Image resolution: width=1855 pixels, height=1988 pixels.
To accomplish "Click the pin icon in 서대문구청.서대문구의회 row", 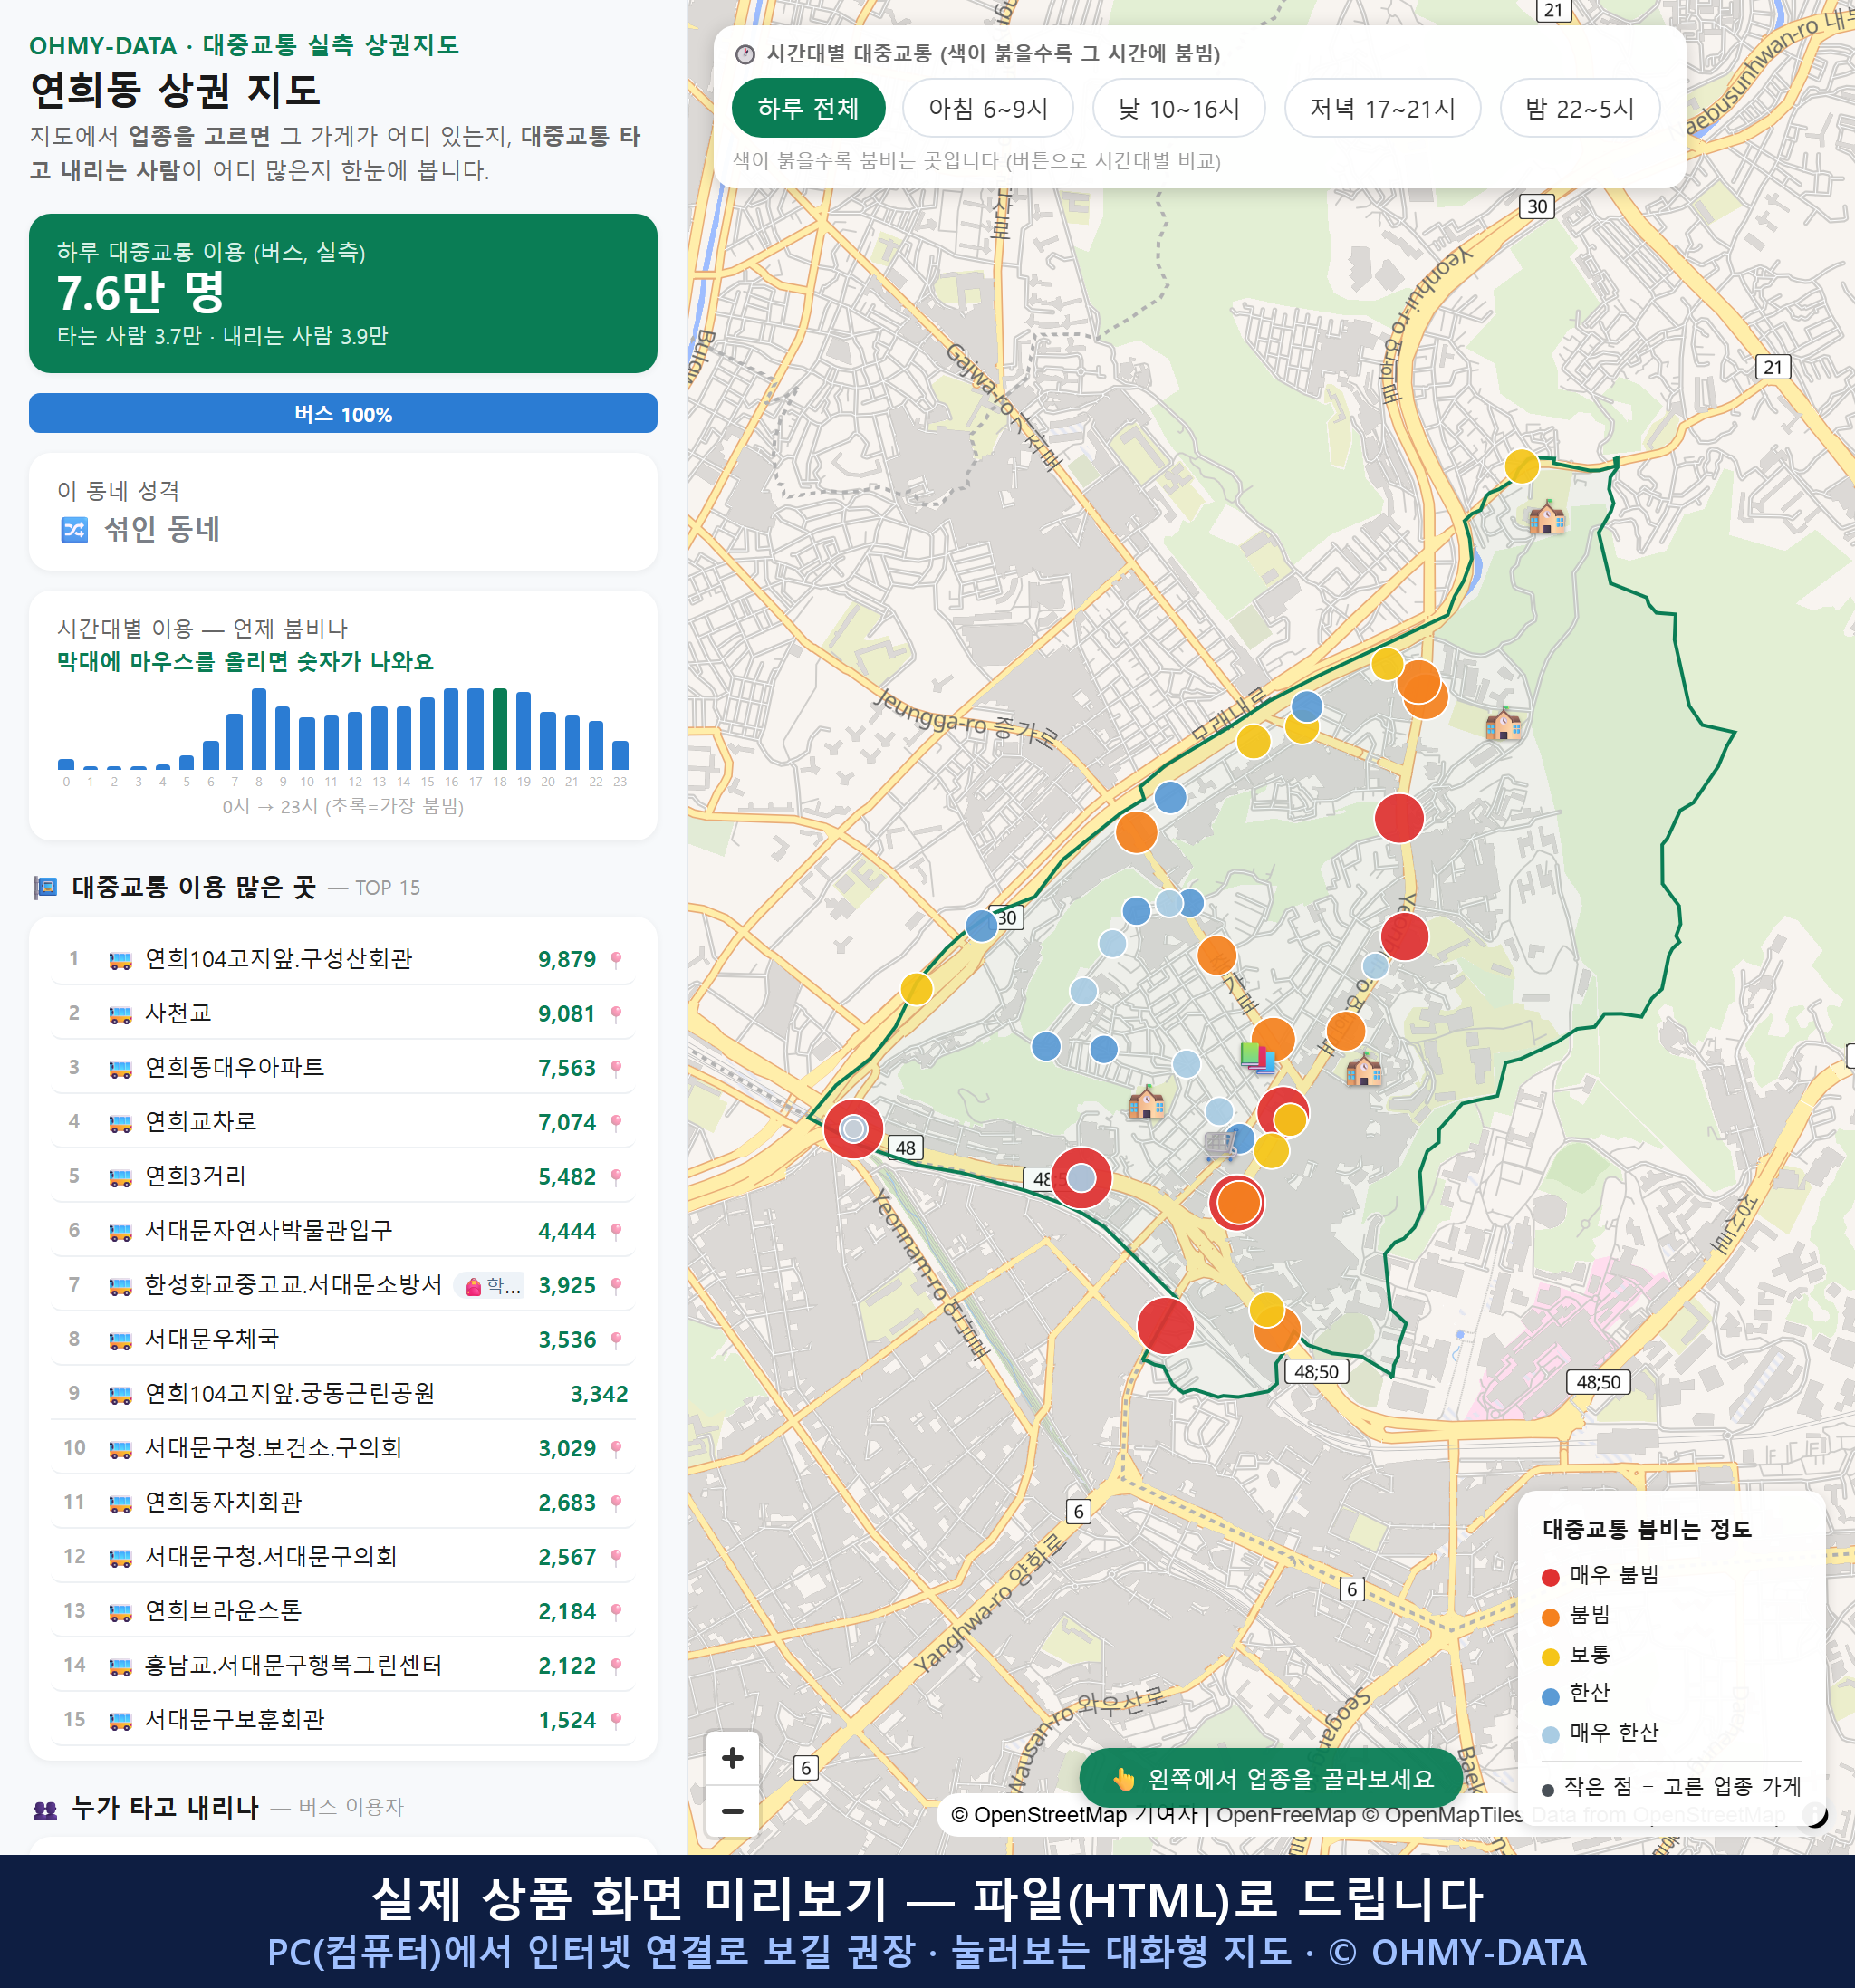I will [x=616, y=1557].
